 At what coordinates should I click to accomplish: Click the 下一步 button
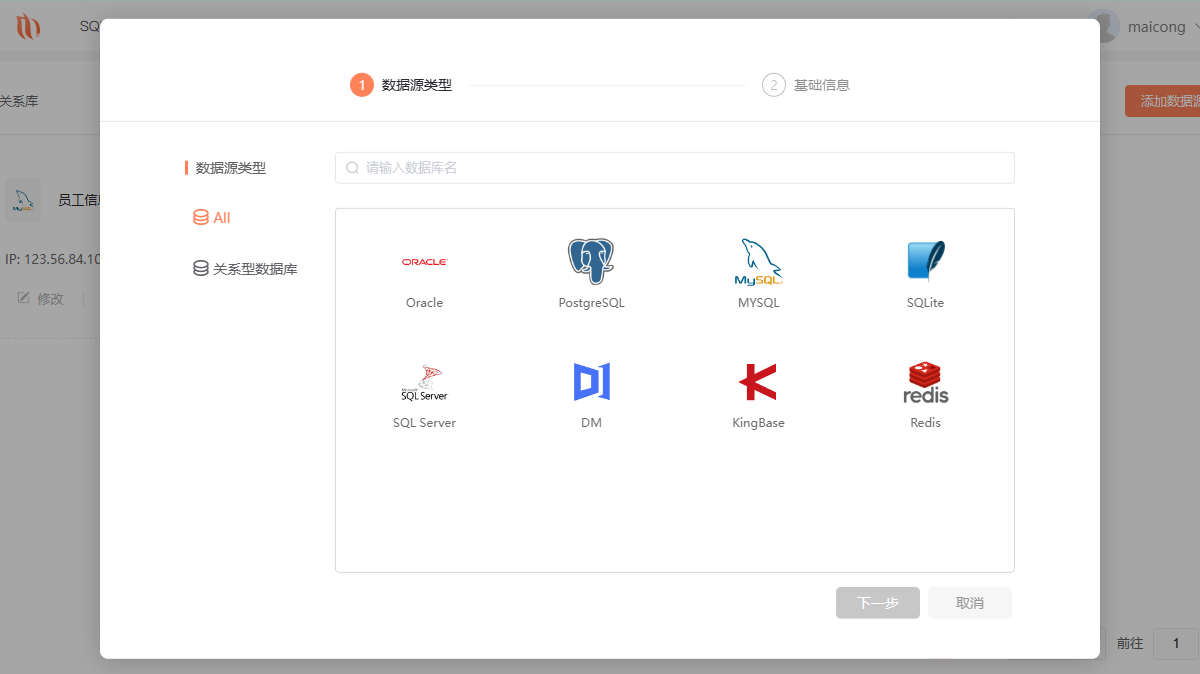pyautogui.click(x=878, y=603)
